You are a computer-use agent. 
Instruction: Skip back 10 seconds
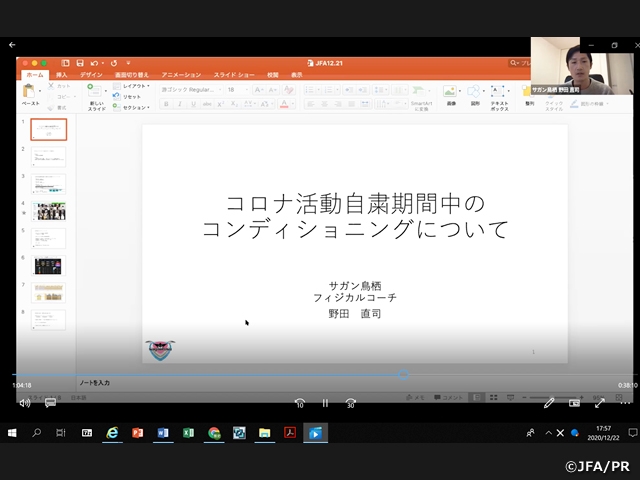pos(299,403)
